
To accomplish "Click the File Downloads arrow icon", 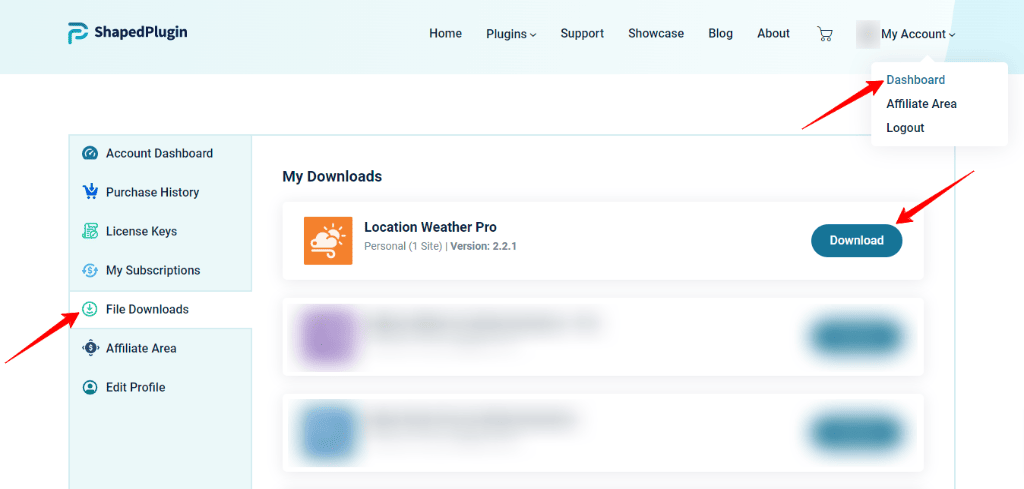I will (x=90, y=309).
